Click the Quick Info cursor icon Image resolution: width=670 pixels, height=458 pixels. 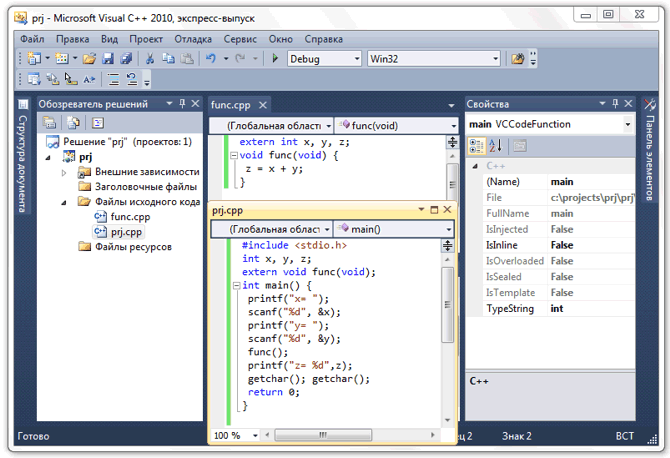pos(71,79)
